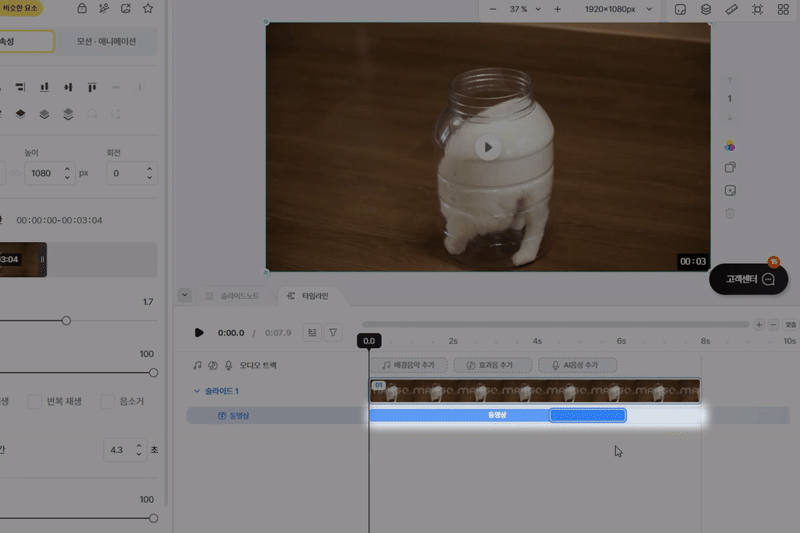Play the timeline with the play button
The width and height of the screenshot is (800, 533).
[199, 332]
